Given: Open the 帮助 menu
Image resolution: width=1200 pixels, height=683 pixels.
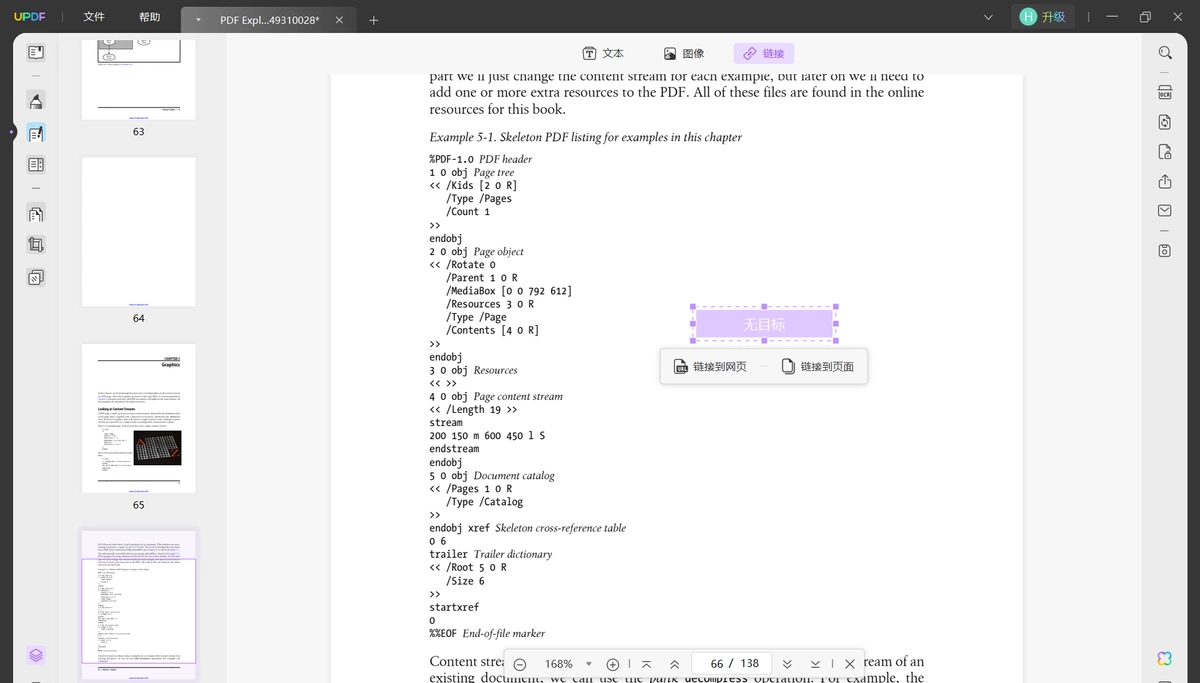Looking at the screenshot, I should (149, 17).
